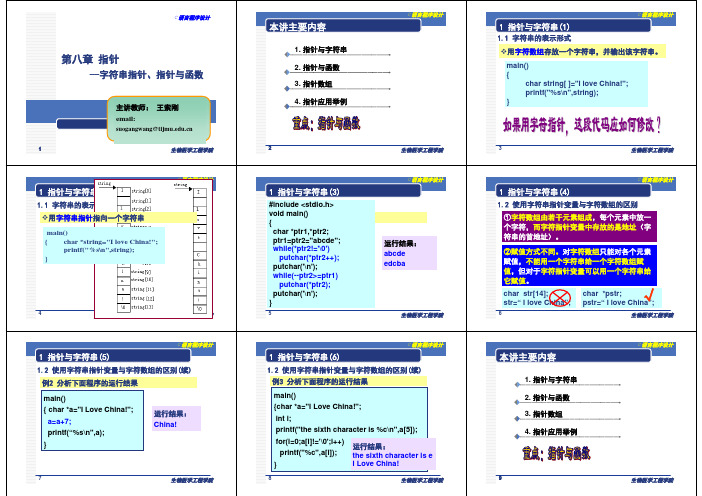Click '2. 指针与函数' on slide 9
The image size is (702, 496).
pos(547,398)
